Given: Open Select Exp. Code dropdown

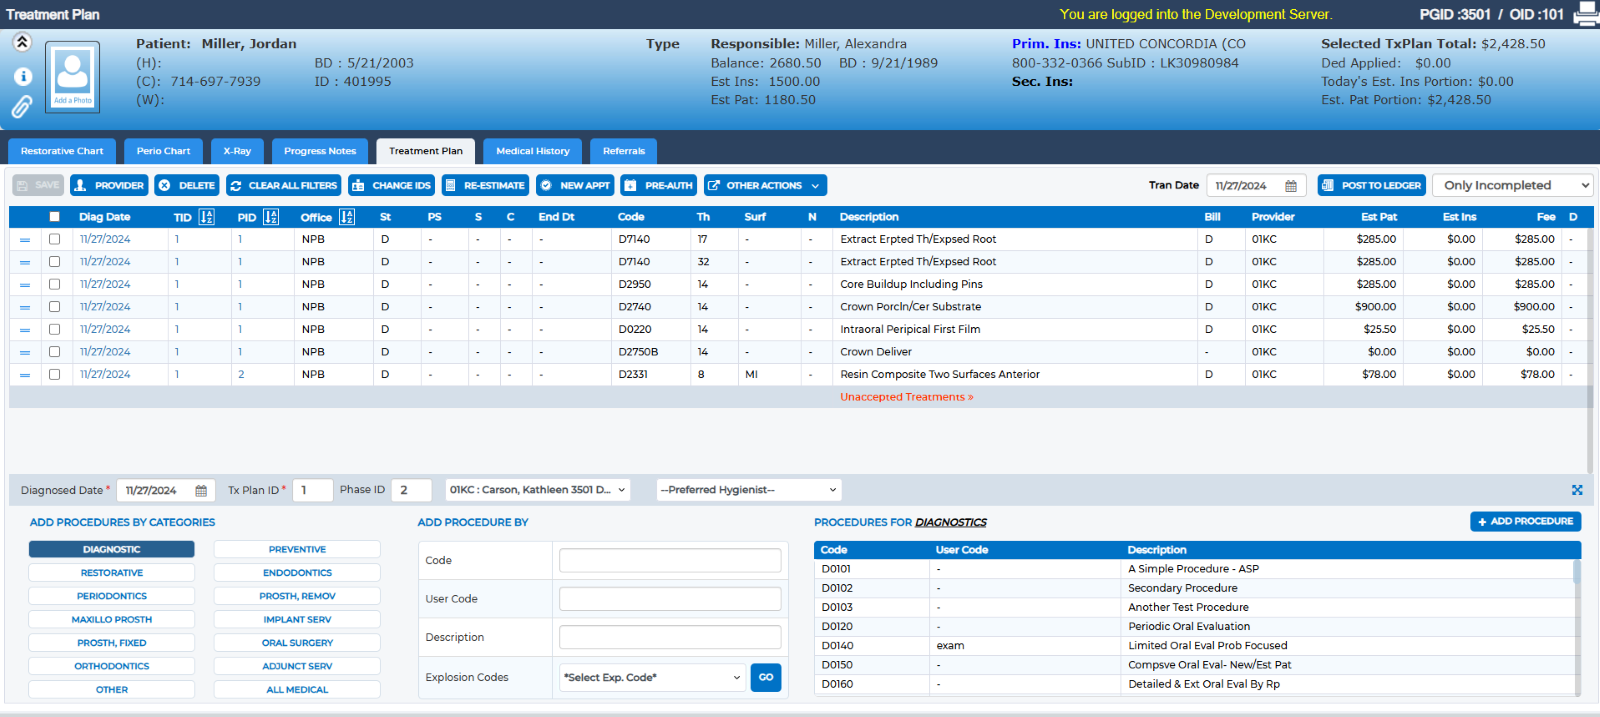Looking at the screenshot, I should pos(652,677).
